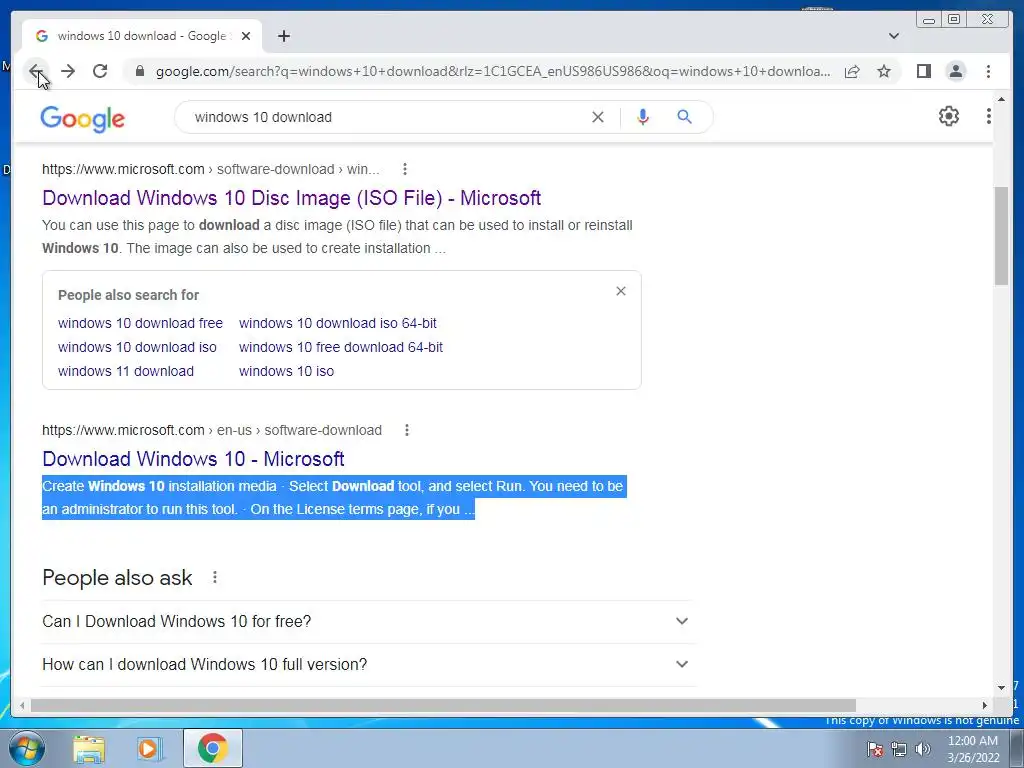Open the People also ask options dots
This screenshot has width=1024, height=768.
215,577
